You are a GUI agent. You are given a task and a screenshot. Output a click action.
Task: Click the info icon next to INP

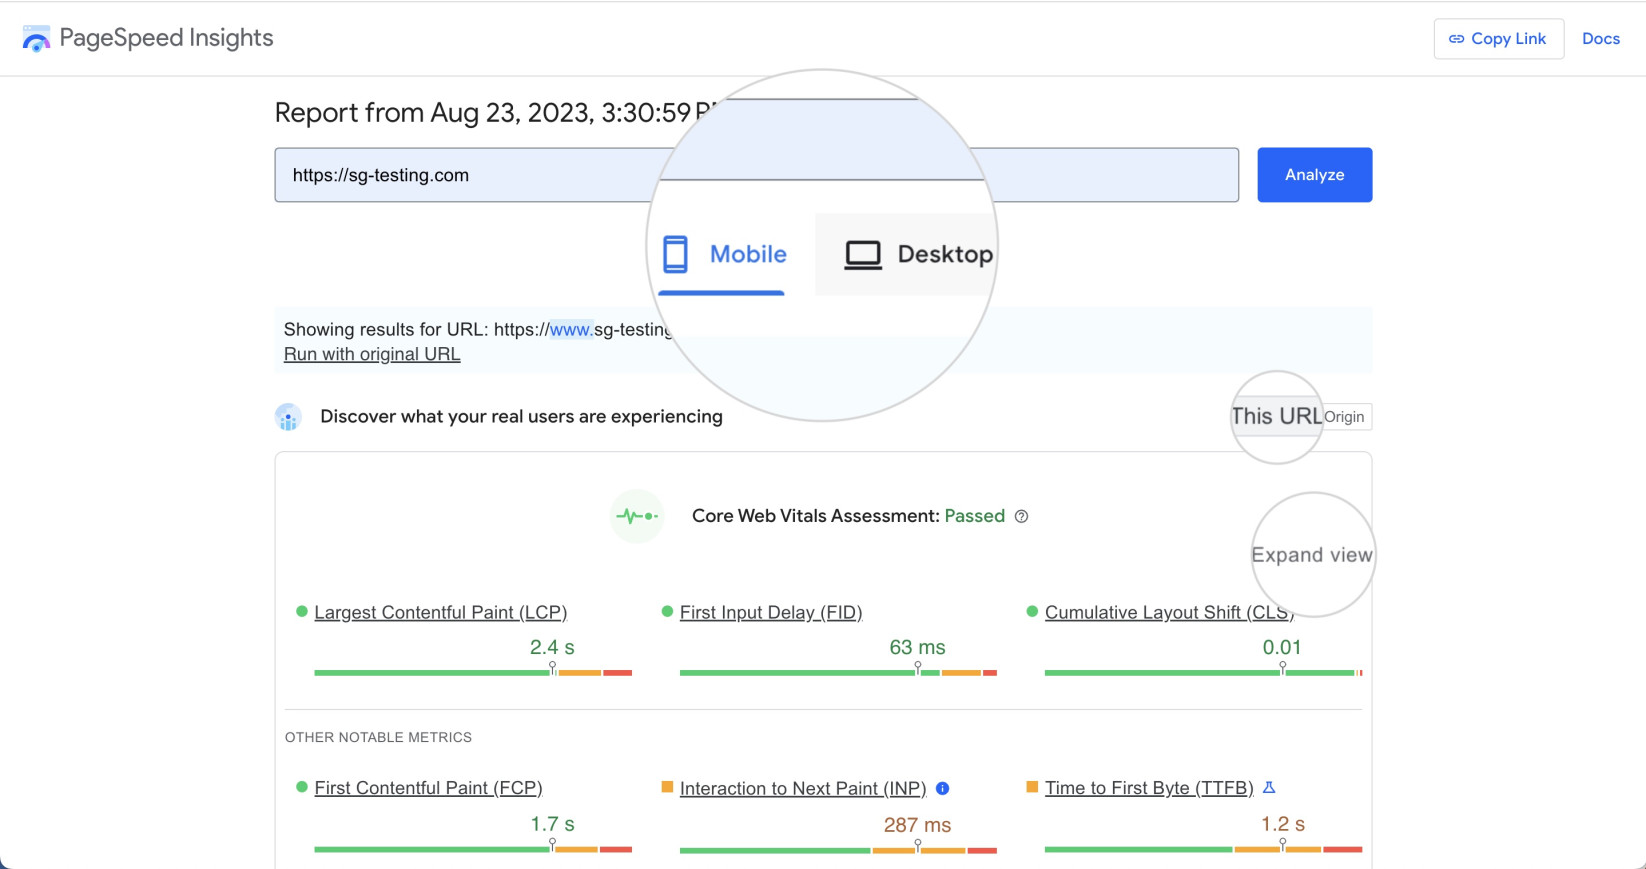click(x=942, y=789)
